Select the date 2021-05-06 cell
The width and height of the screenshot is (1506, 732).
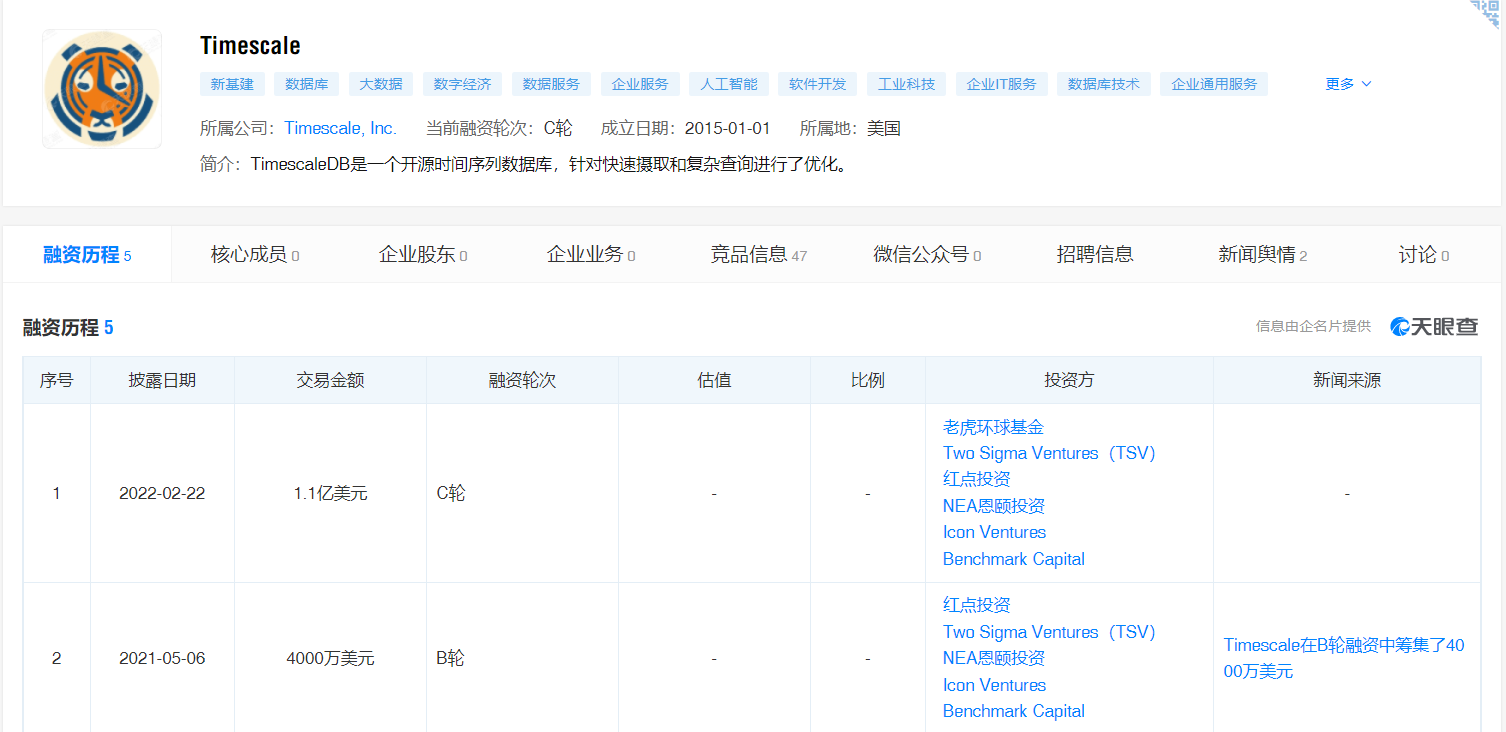click(x=162, y=658)
